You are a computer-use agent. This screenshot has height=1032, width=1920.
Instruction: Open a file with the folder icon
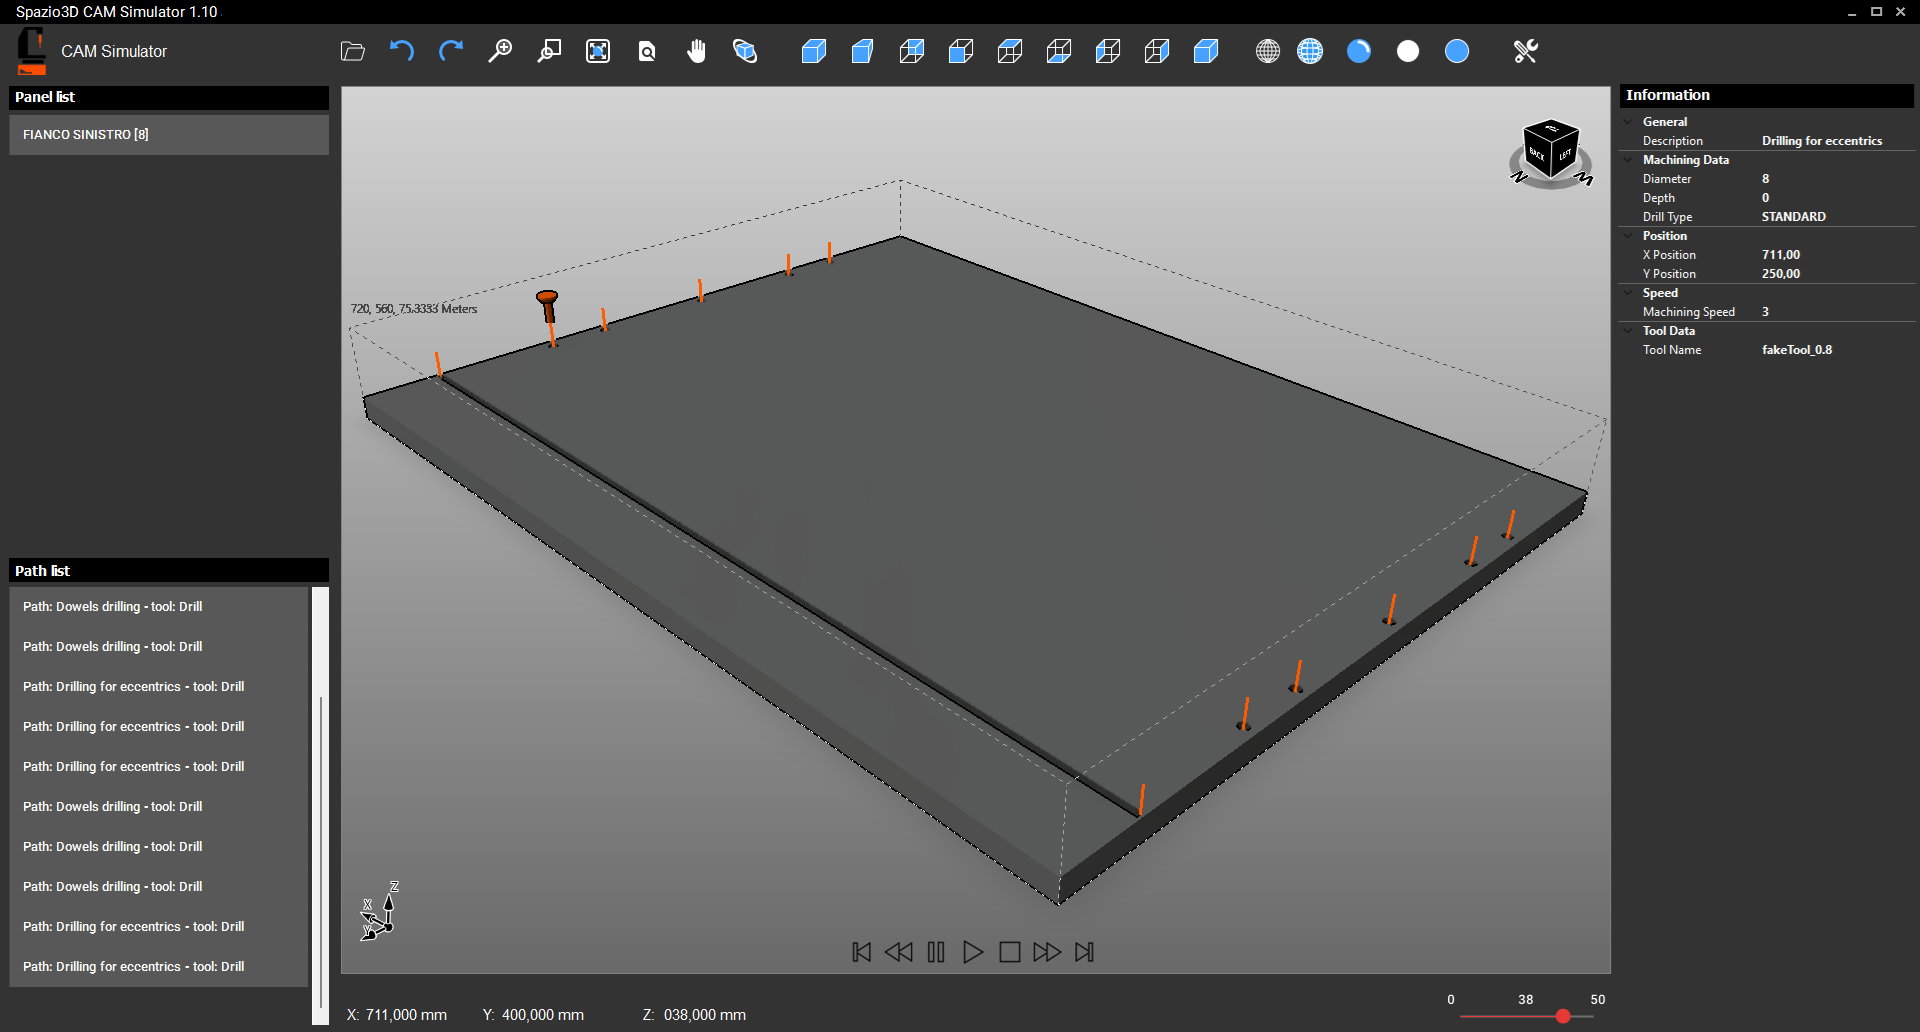coord(352,51)
